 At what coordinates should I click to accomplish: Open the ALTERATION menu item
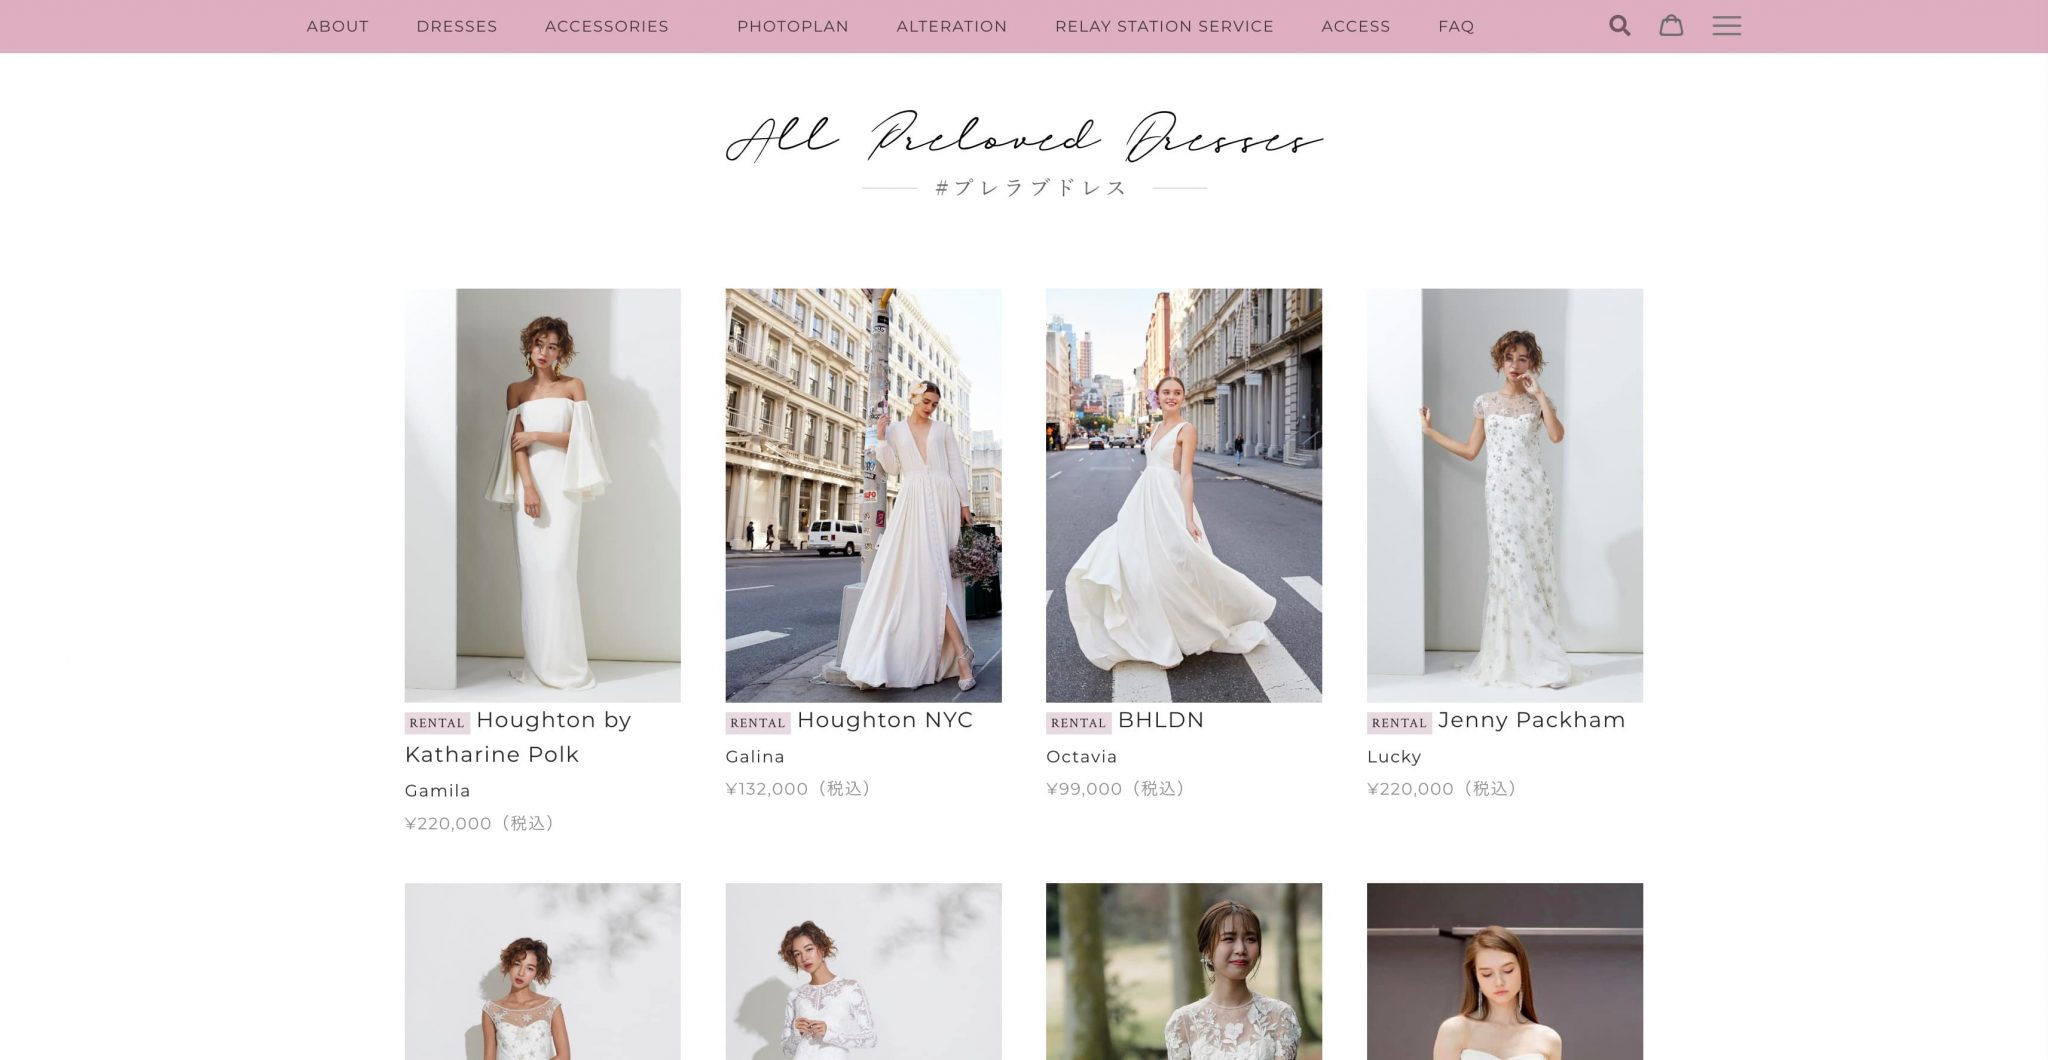click(x=952, y=26)
